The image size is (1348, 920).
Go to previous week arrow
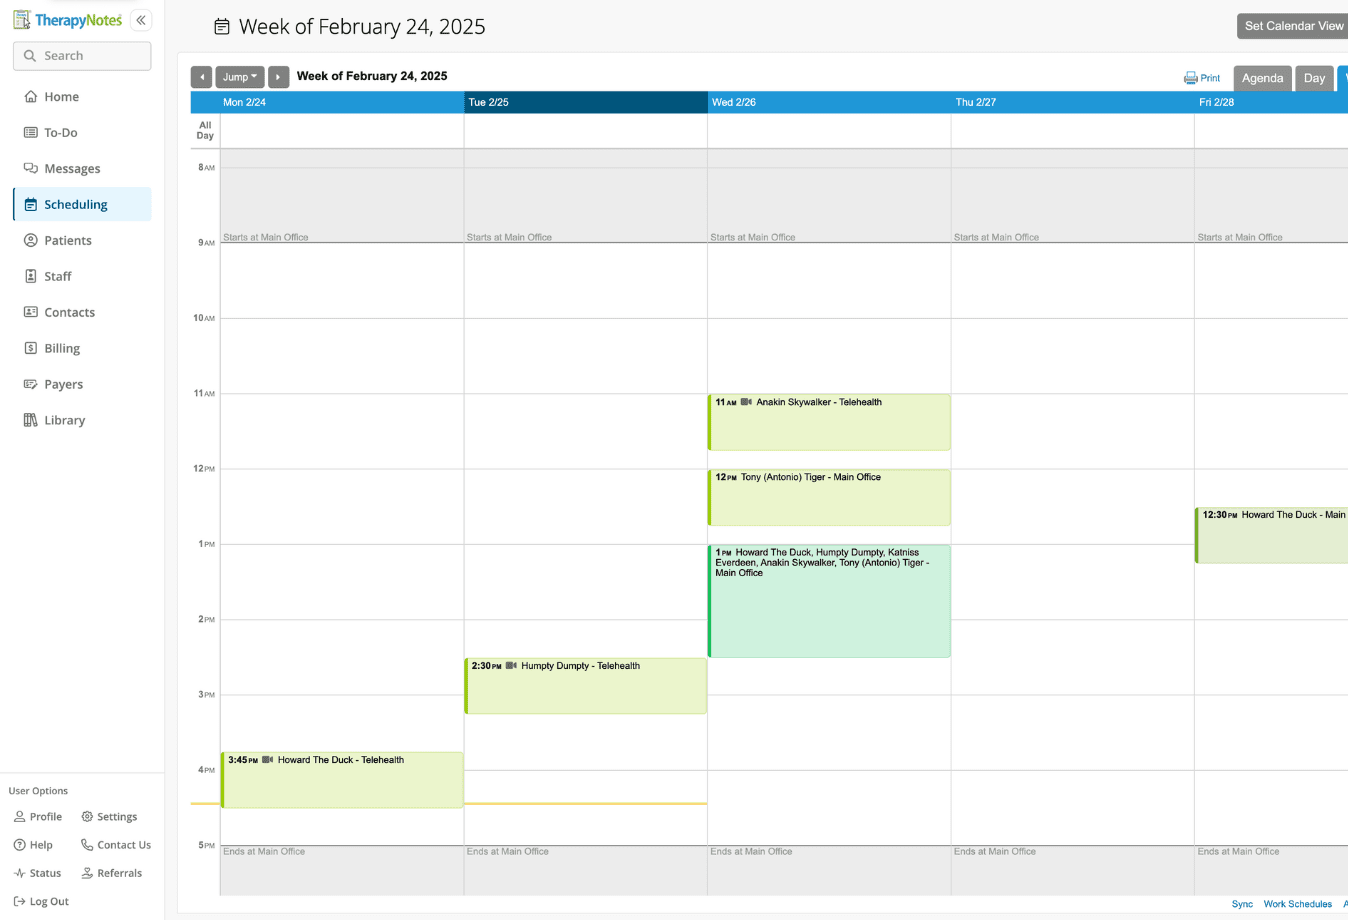[201, 77]
